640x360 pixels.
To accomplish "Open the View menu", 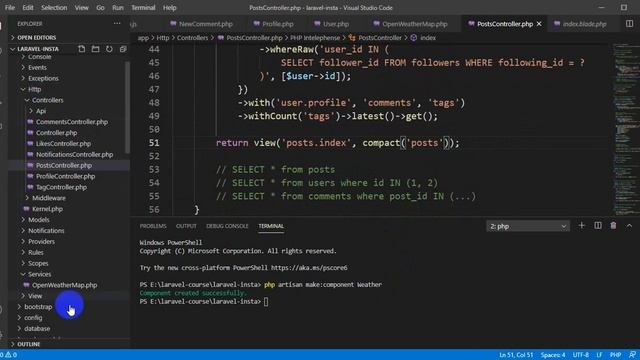I will pos(81,8).
